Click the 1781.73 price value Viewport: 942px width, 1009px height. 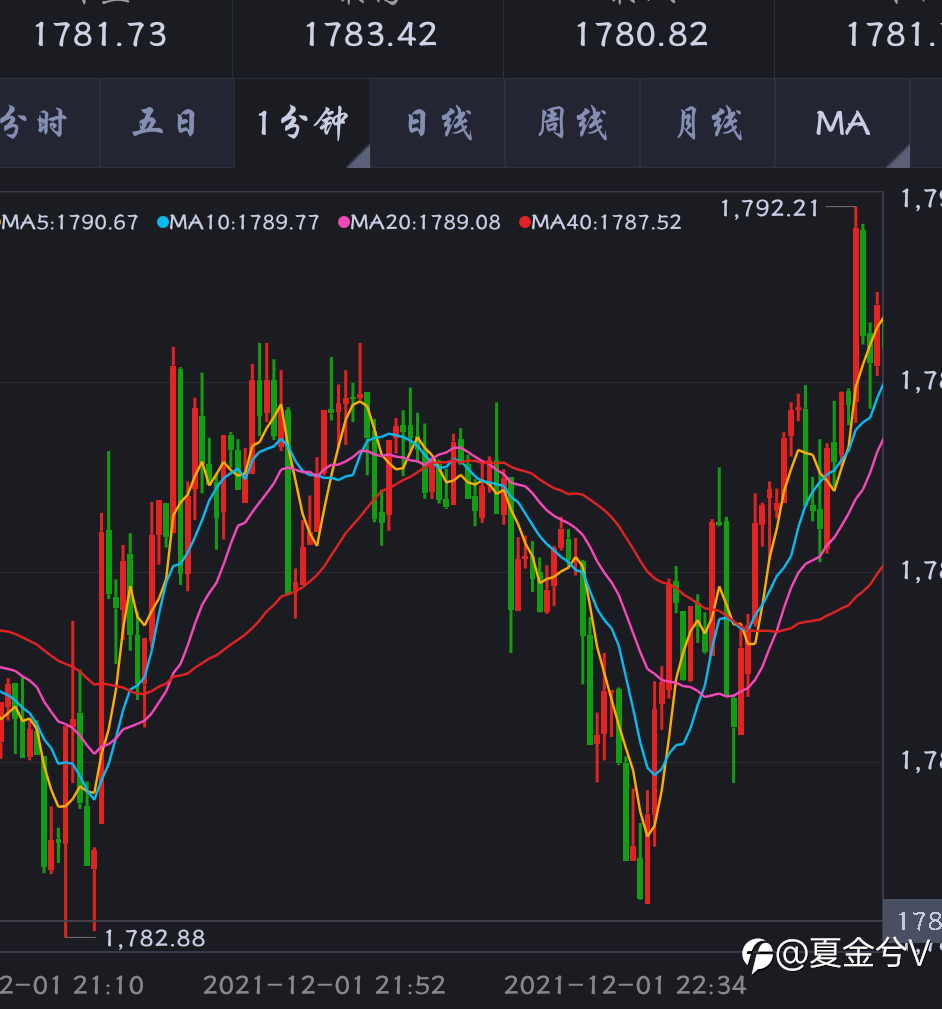100,35
